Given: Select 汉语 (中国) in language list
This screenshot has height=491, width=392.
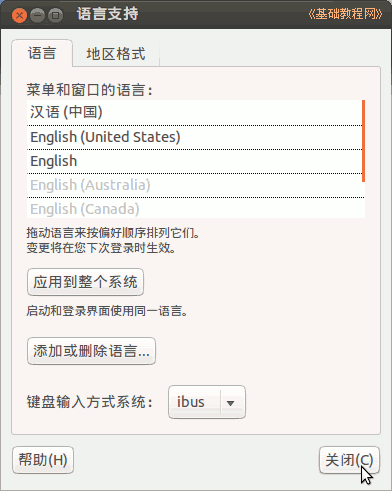Looking at the screenshot, I should [x=194, y=112].
